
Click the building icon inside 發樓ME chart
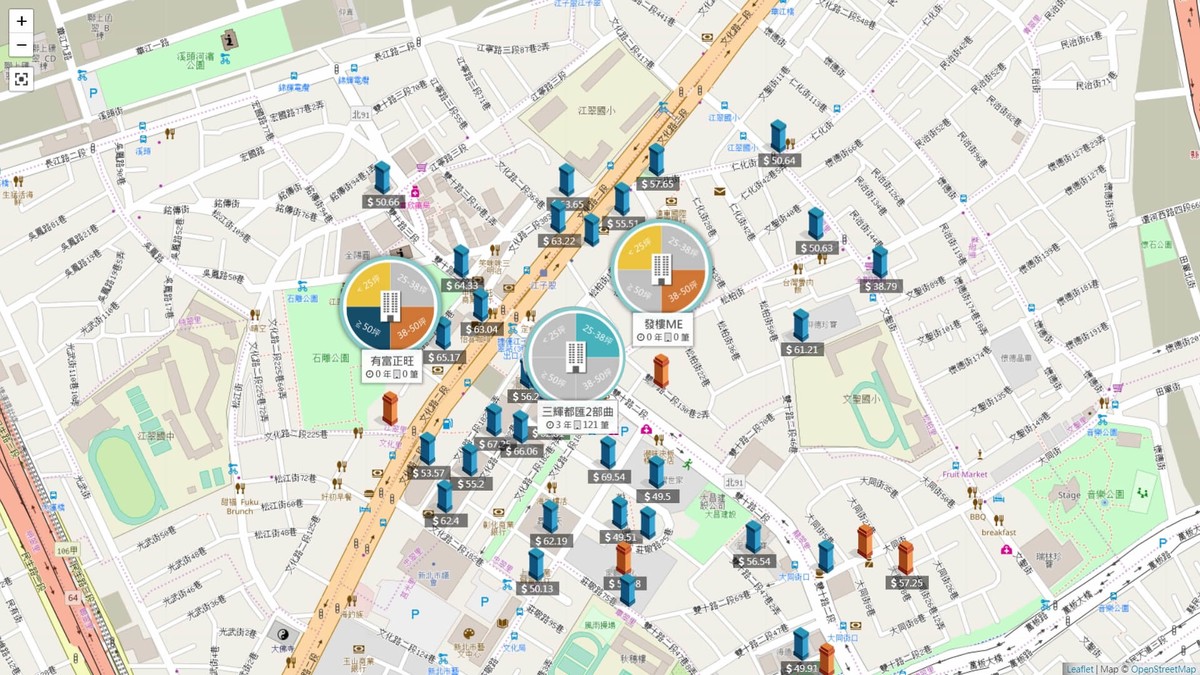pyautogui.click(x=661, y=268)
